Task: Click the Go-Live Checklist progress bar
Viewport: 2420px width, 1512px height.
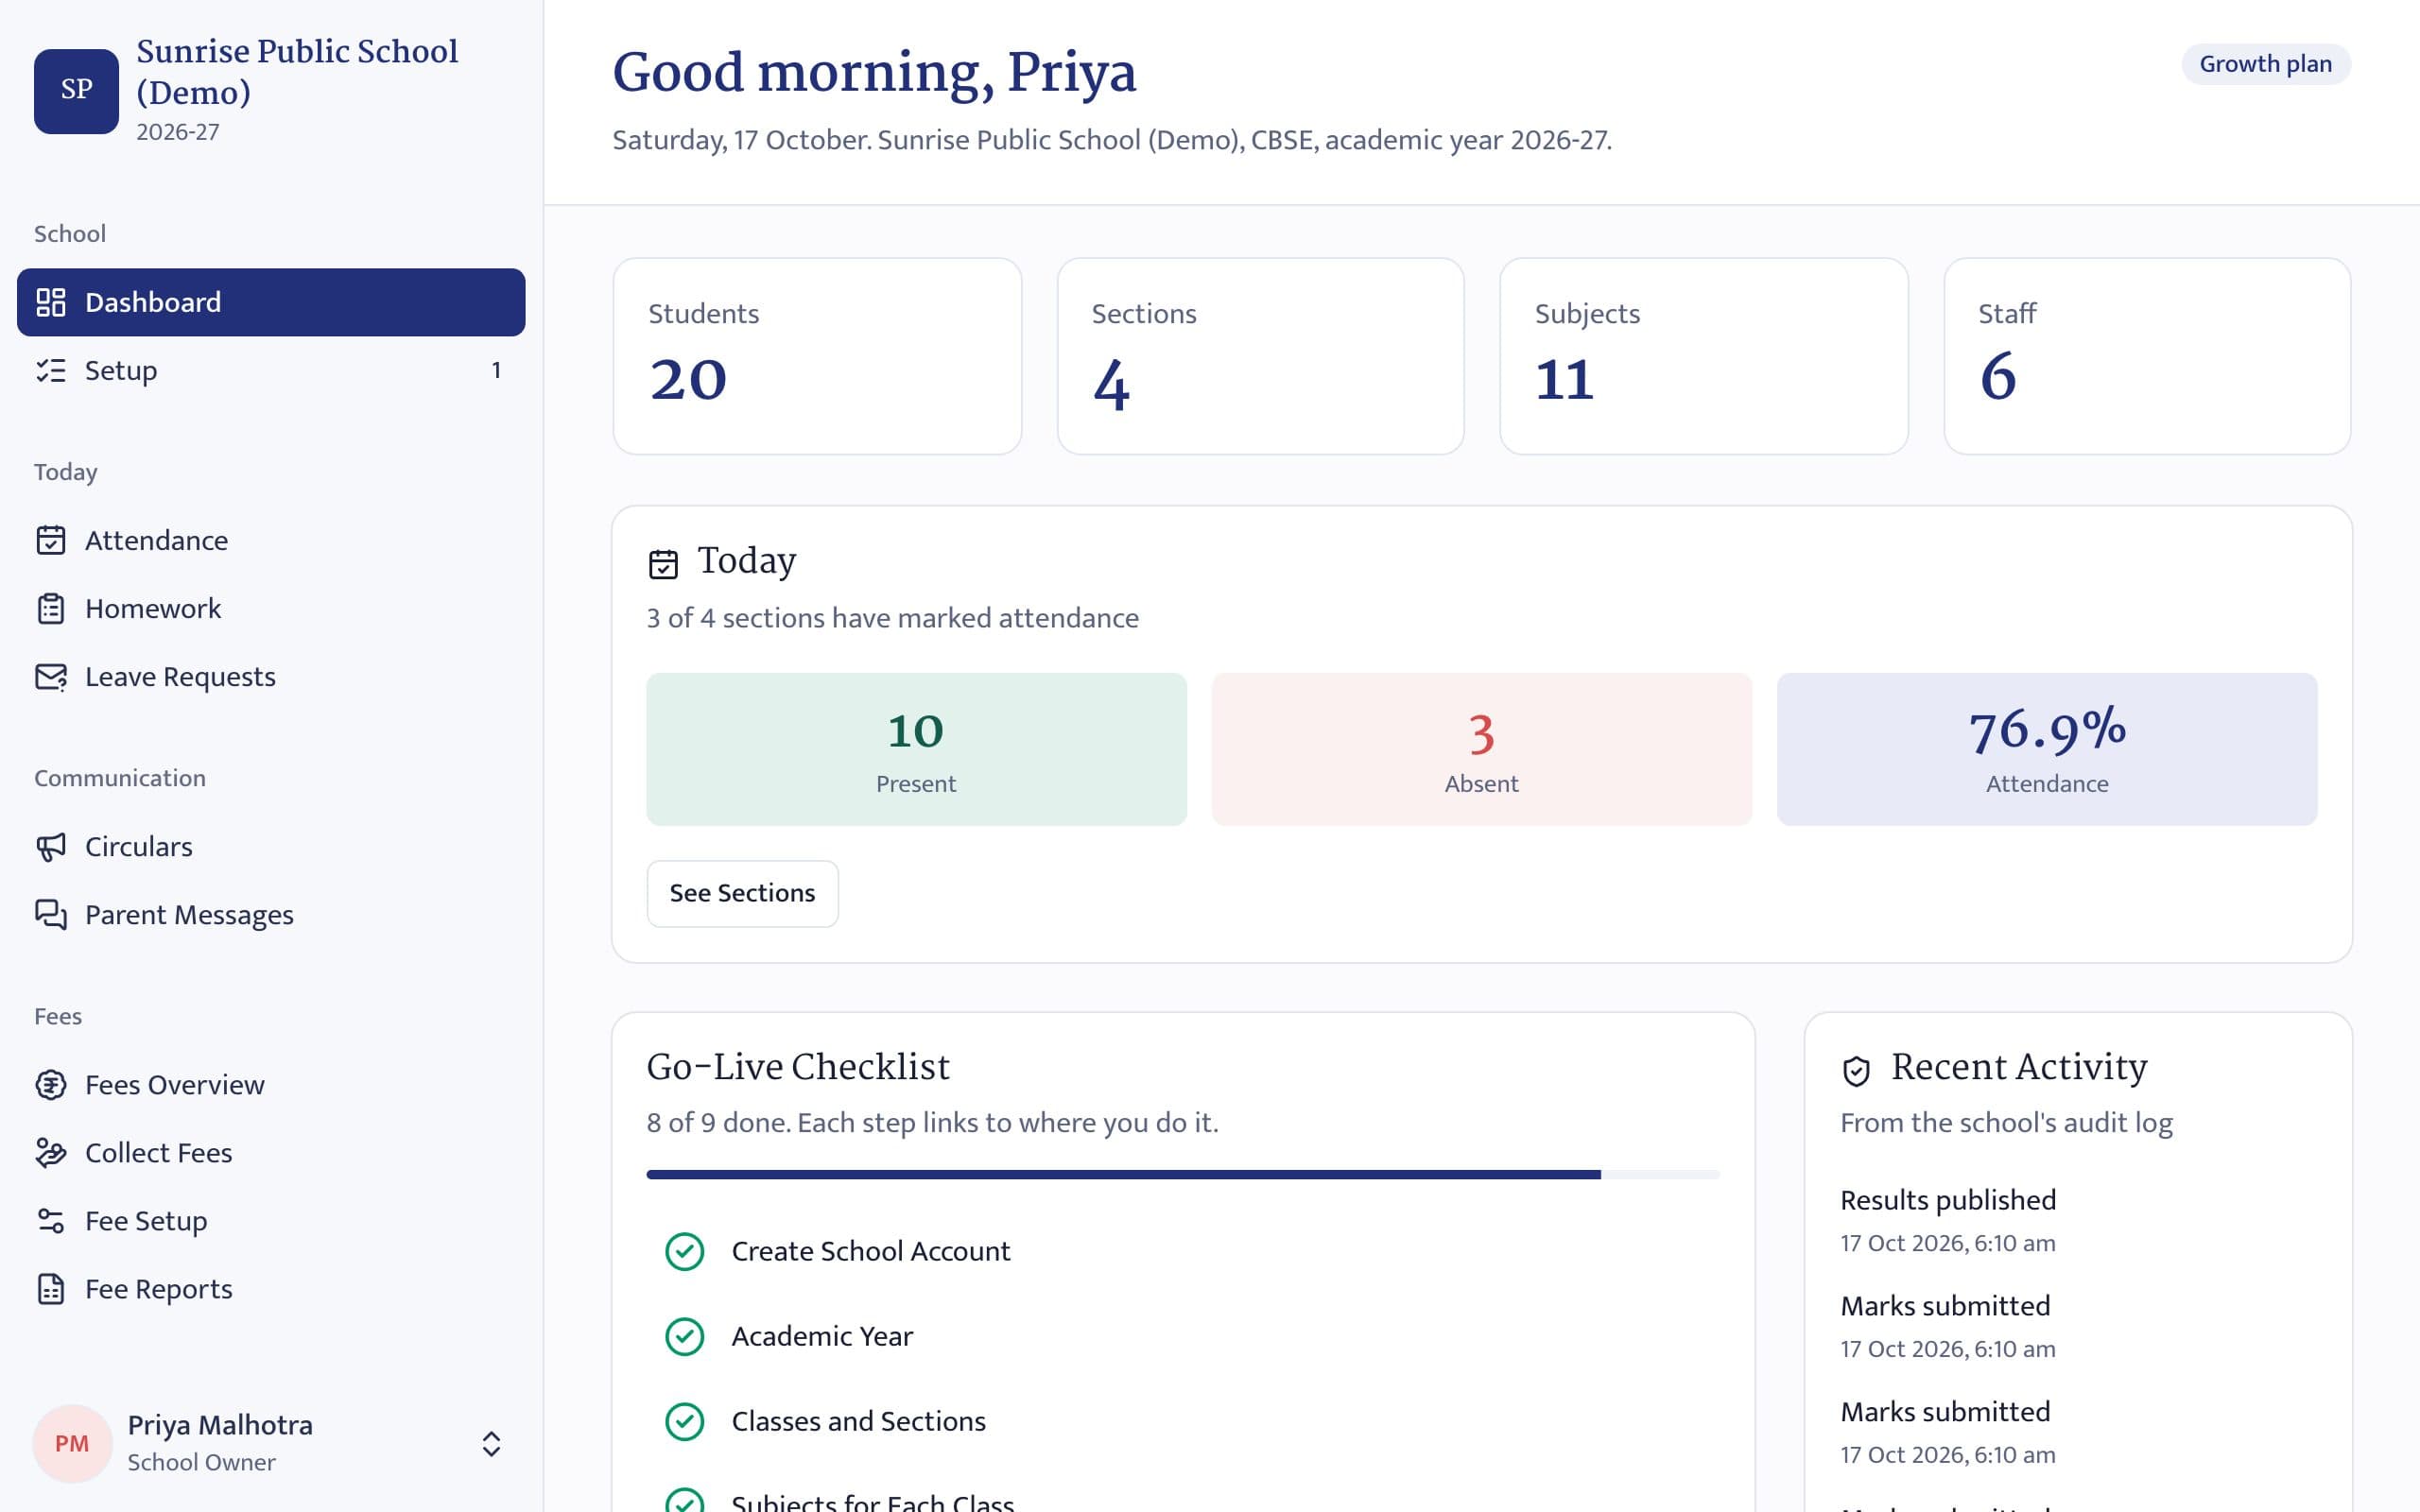Action: (x=1183, y=1175)
